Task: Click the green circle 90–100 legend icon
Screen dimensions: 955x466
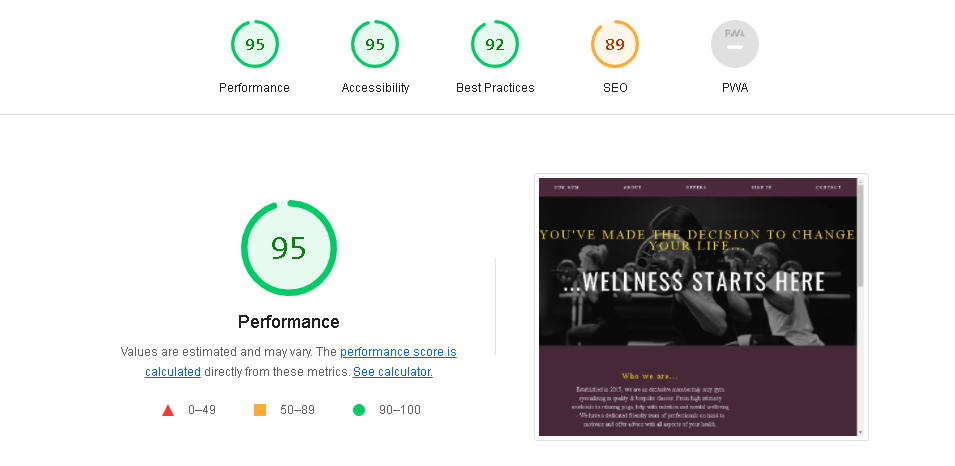Action: click(x=359, y=410)
